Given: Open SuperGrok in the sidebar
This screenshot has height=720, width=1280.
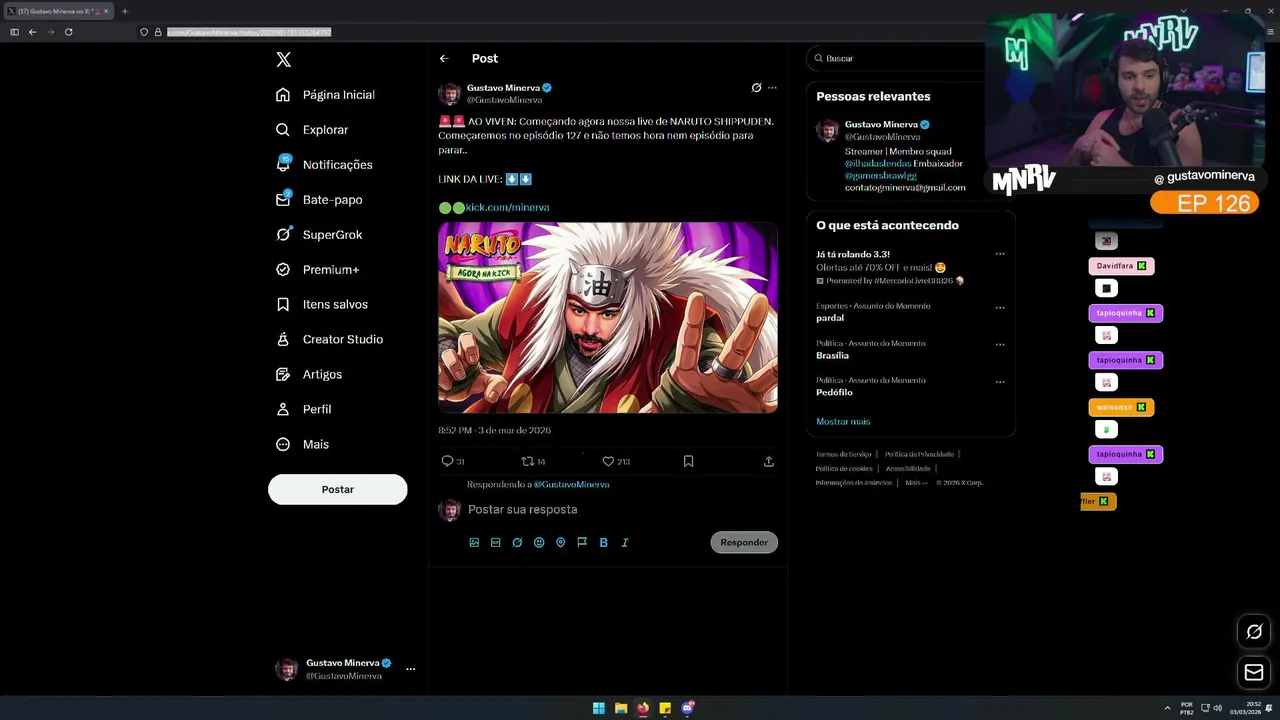Looking at the screenshot, I should coord(319,235).
